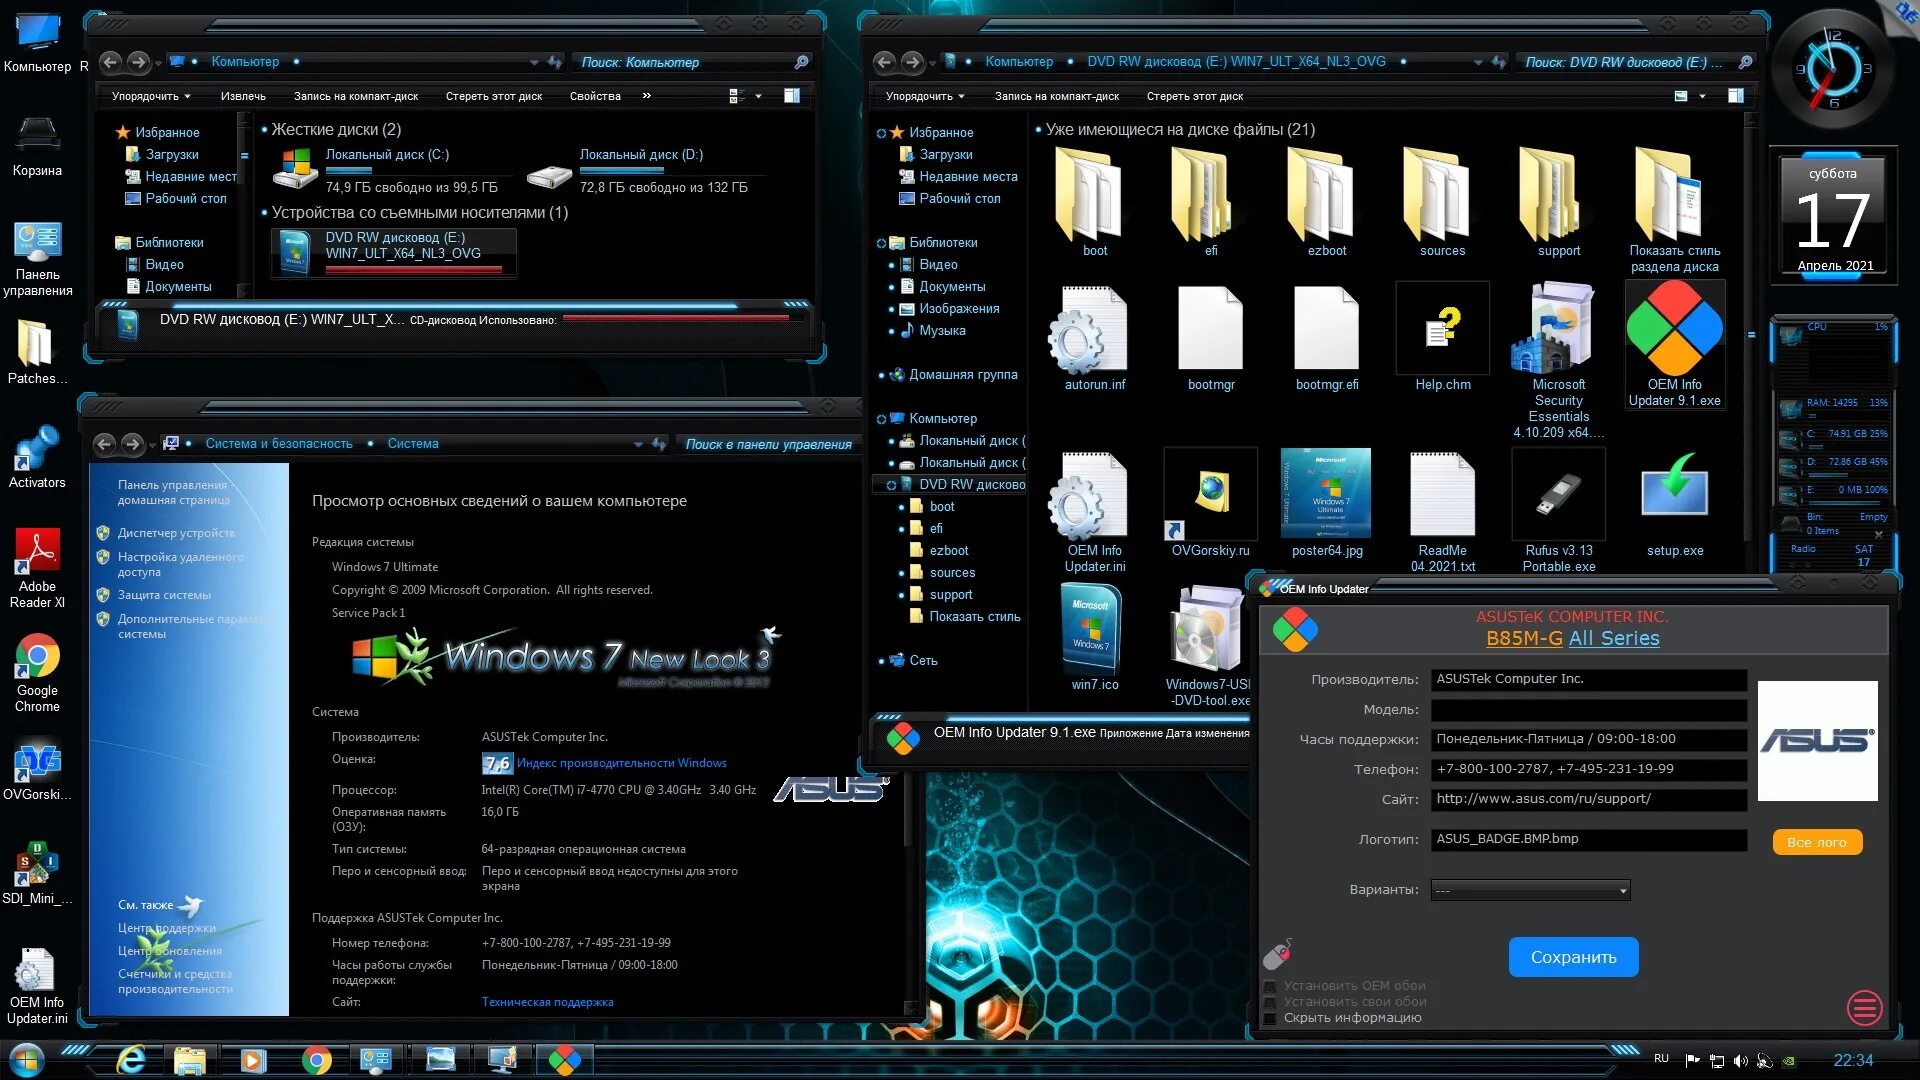Open 'Индекс производительности Windows' link
This screenshot has height=1080, width=1920.
tap(621, 763)
